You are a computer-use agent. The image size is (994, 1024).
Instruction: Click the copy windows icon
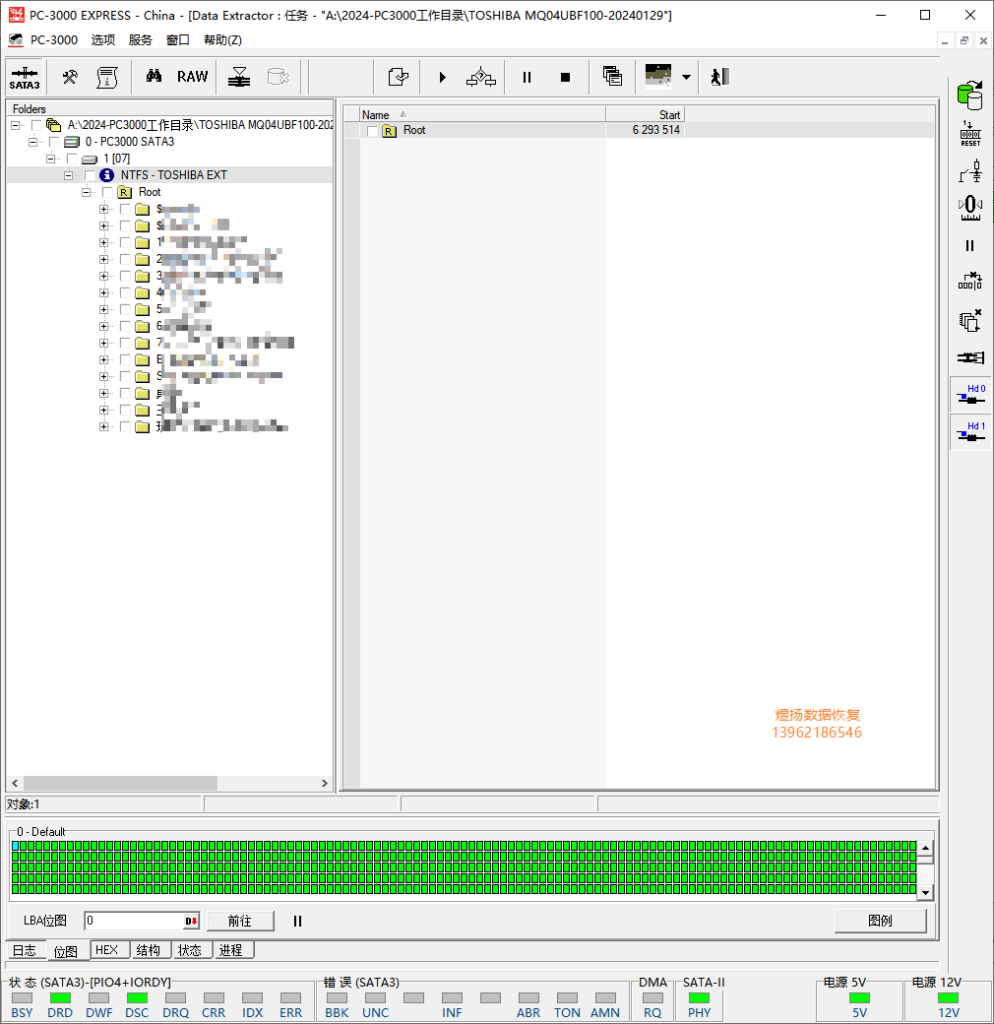point(612,77)
